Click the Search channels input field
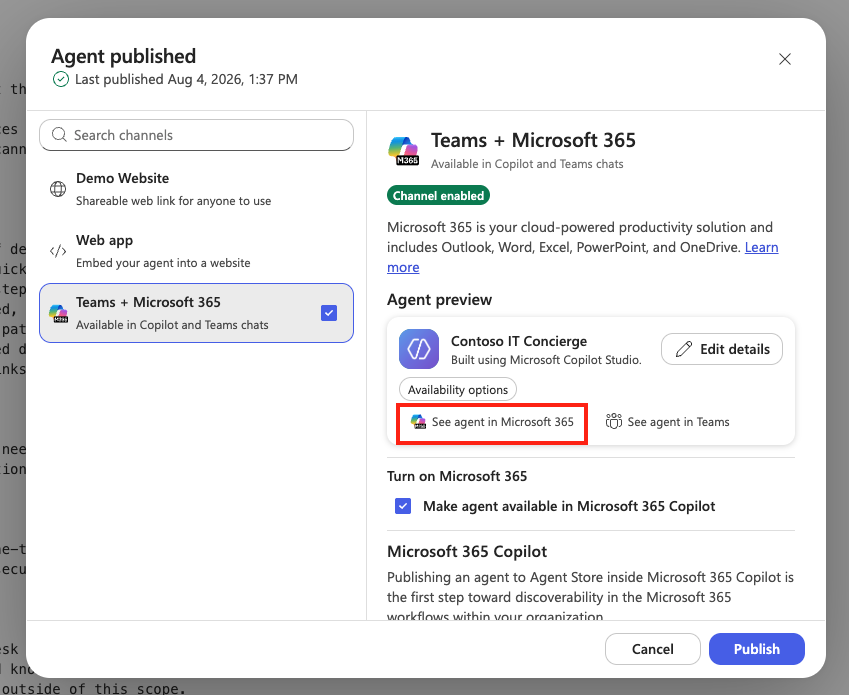Screen dimensions: 849x695 (x=197, y=135)
